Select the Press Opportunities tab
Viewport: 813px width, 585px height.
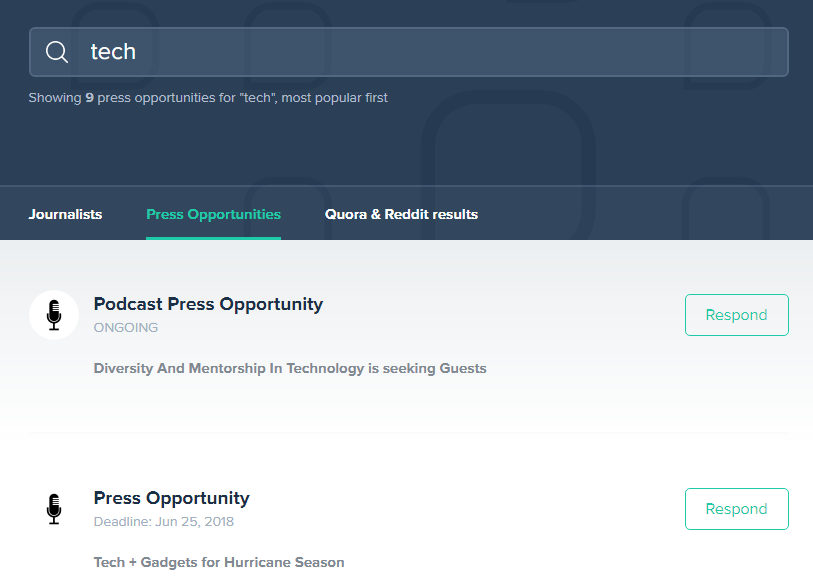coord(213,214)
